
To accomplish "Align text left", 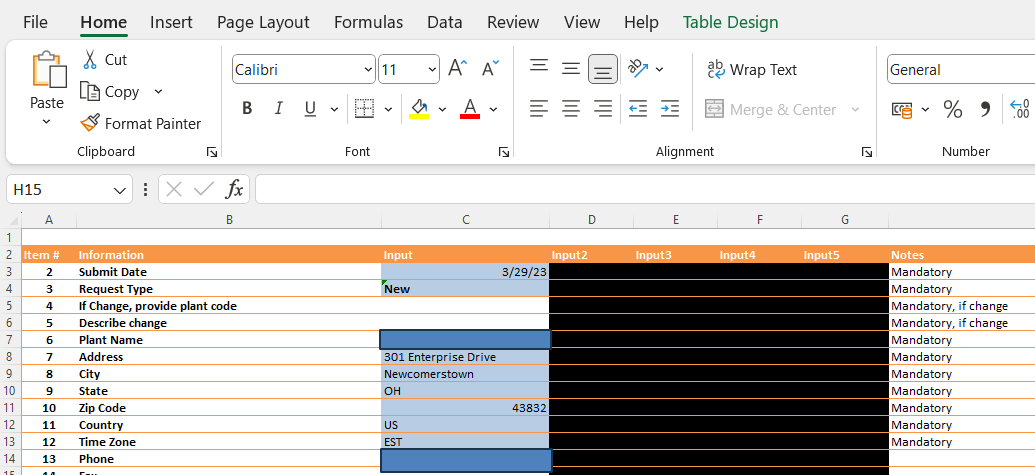I will click(539, 109).
